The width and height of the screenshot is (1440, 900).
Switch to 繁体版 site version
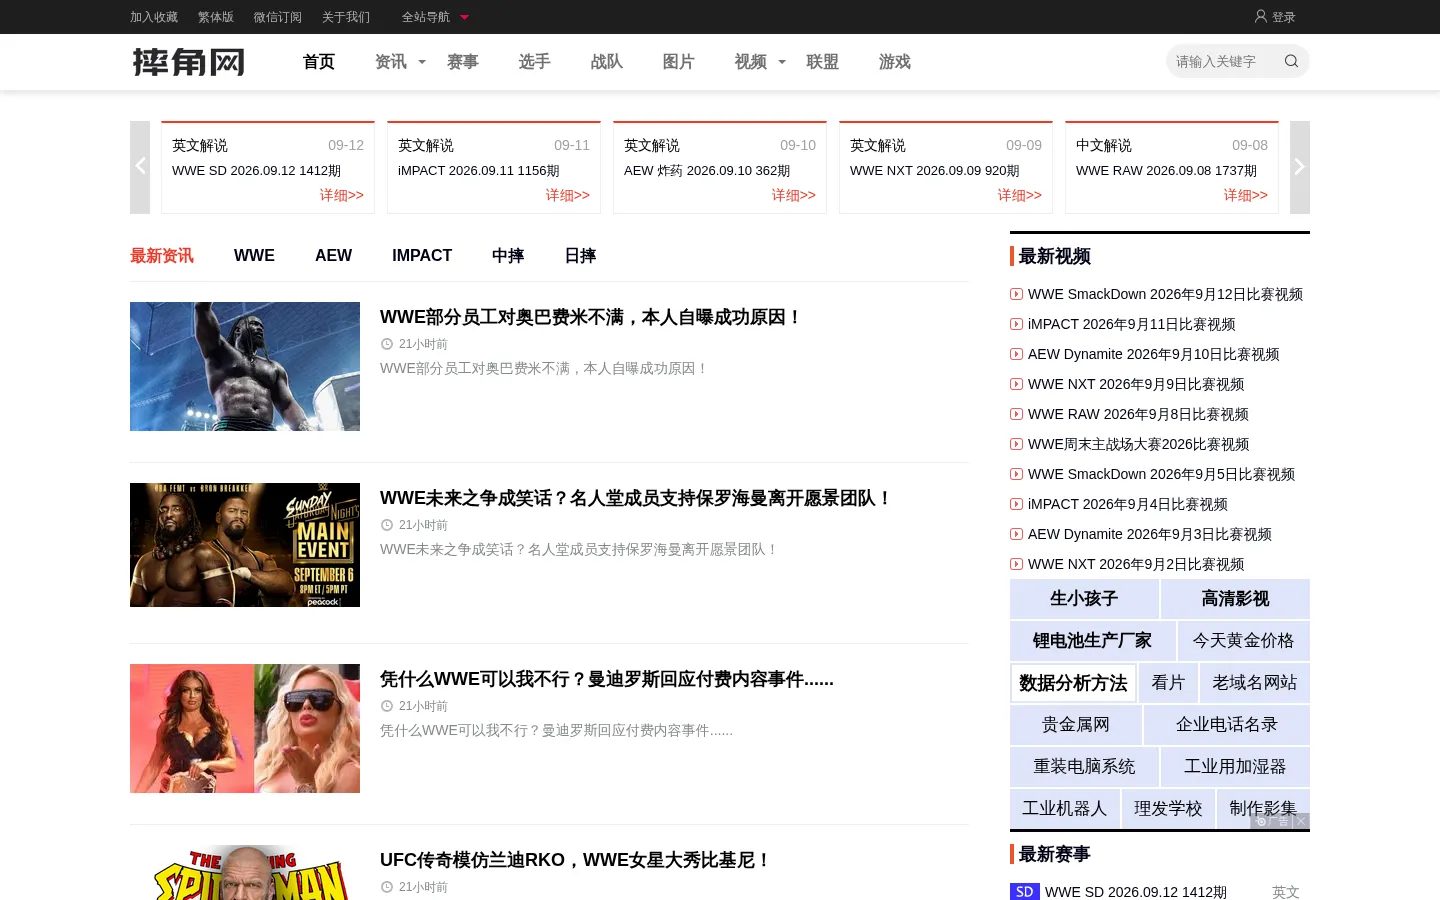pyautogui.click(x=216, y=17)
